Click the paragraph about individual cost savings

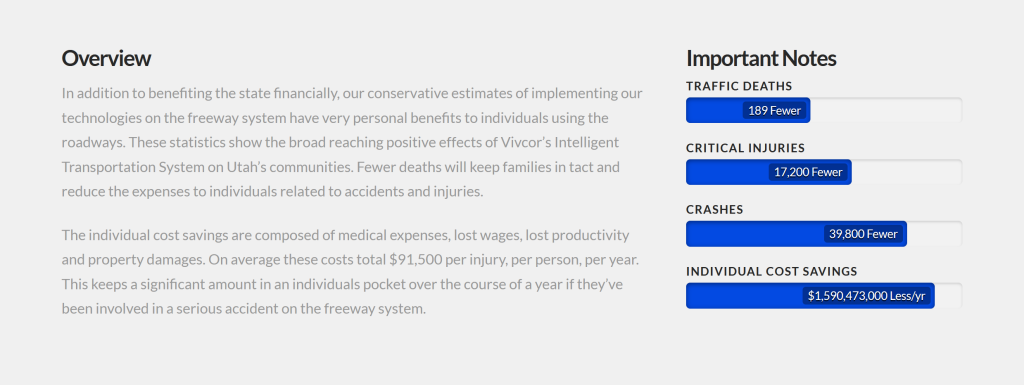[x=350, y=271]
